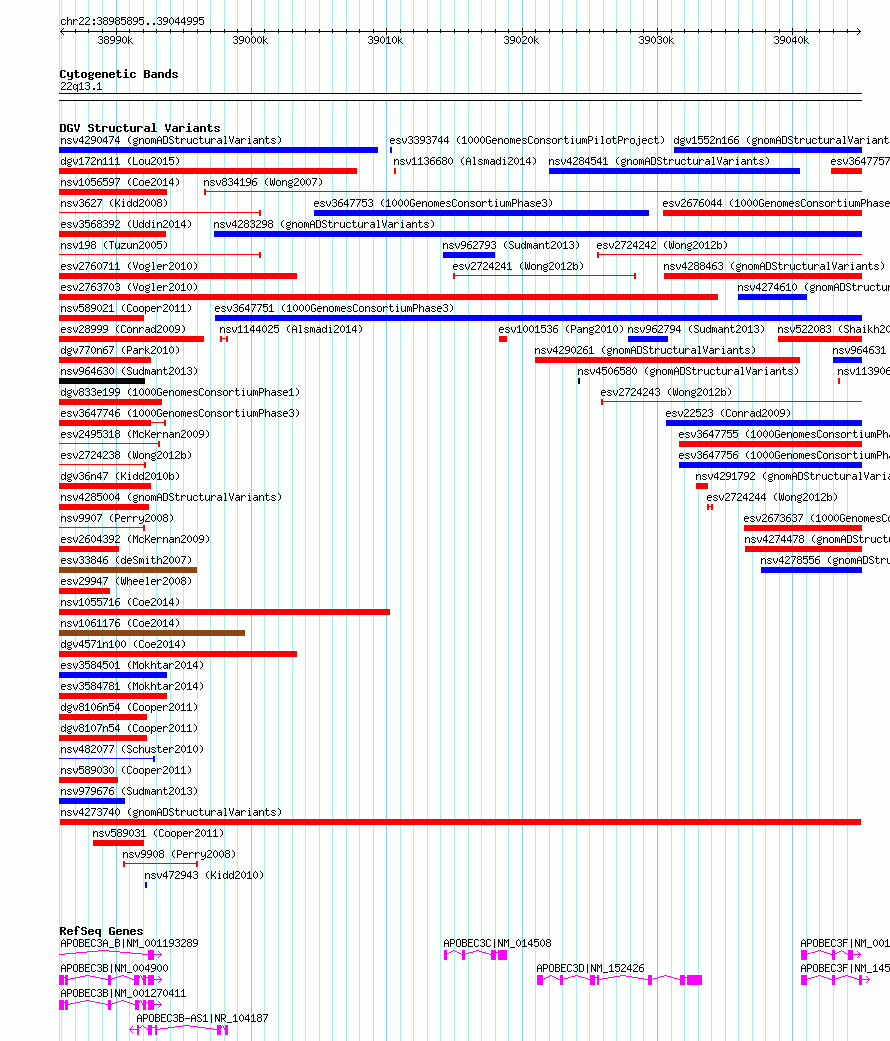Click nsv9907 (Perry2008) label
890x1041 pixels.
coord(117,519)
